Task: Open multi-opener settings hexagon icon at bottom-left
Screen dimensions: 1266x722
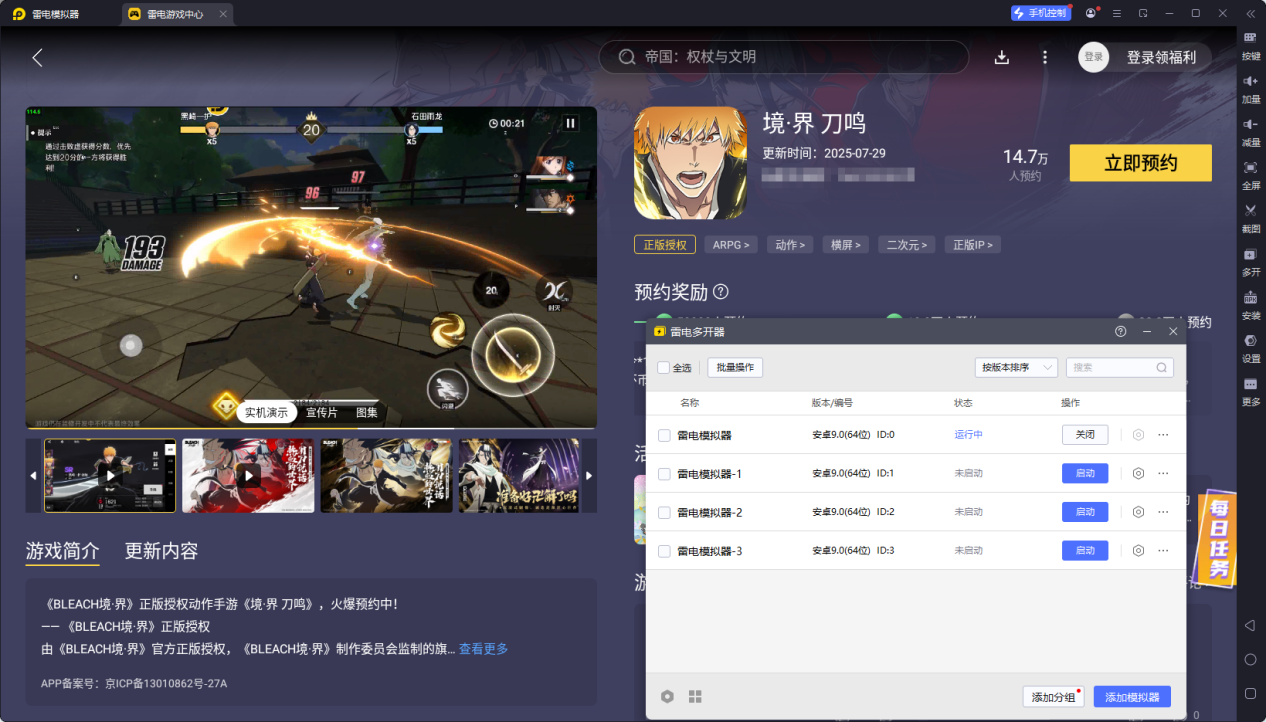Action: (x=667, y=696)
